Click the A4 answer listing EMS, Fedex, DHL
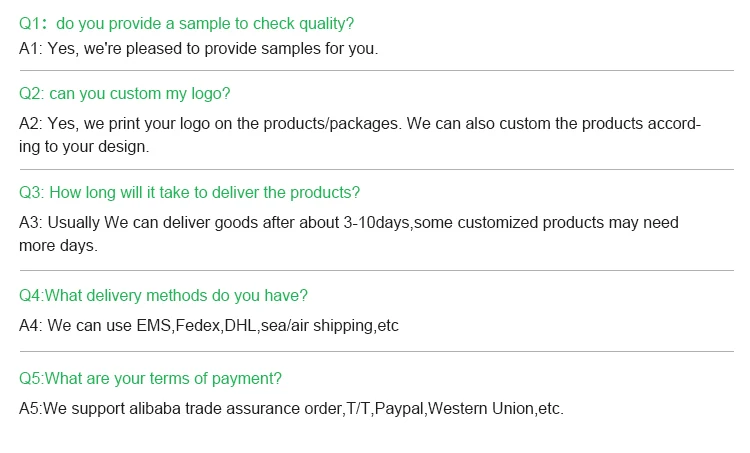750x453 pixels. click(x=209, y=326)
